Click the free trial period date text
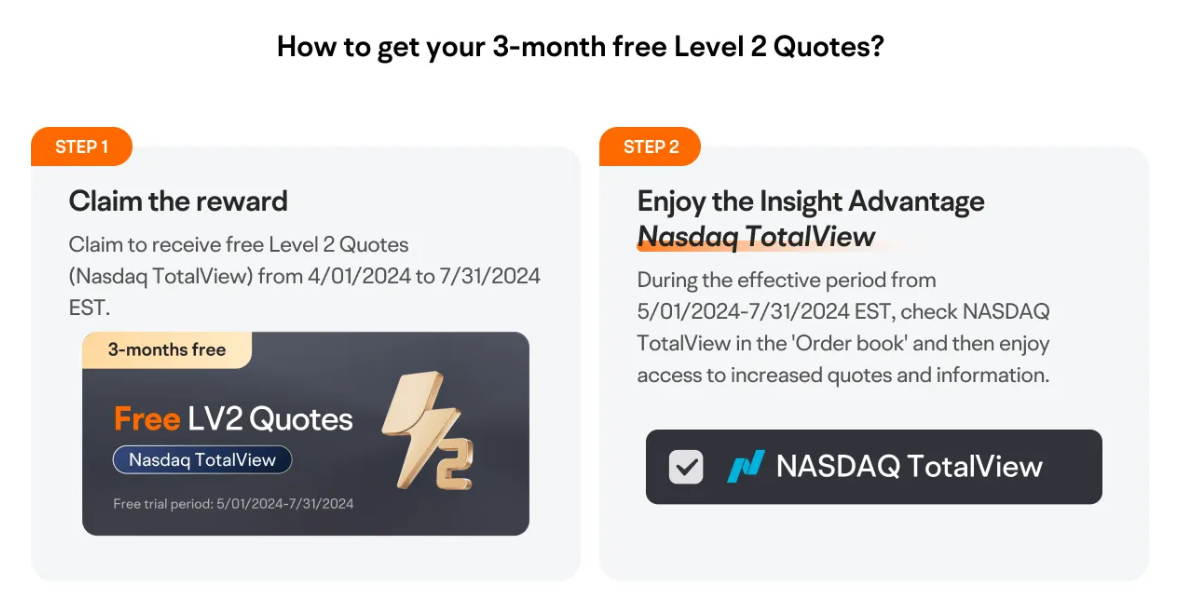Viewport: 1180px width, 605px height. 233,504
